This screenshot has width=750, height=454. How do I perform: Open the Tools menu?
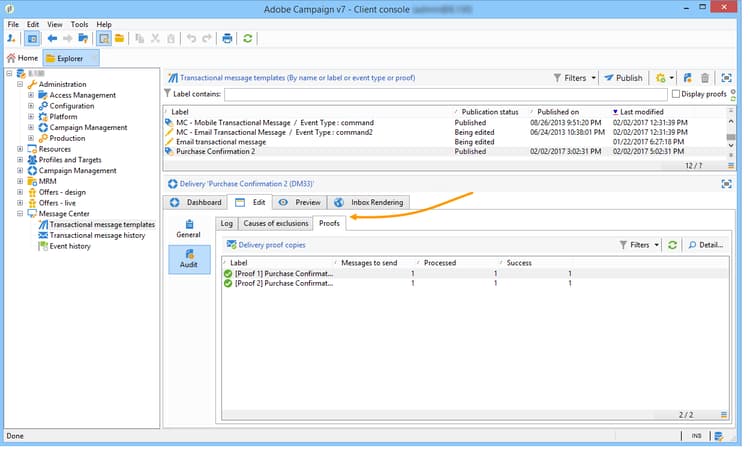(79, 24)
